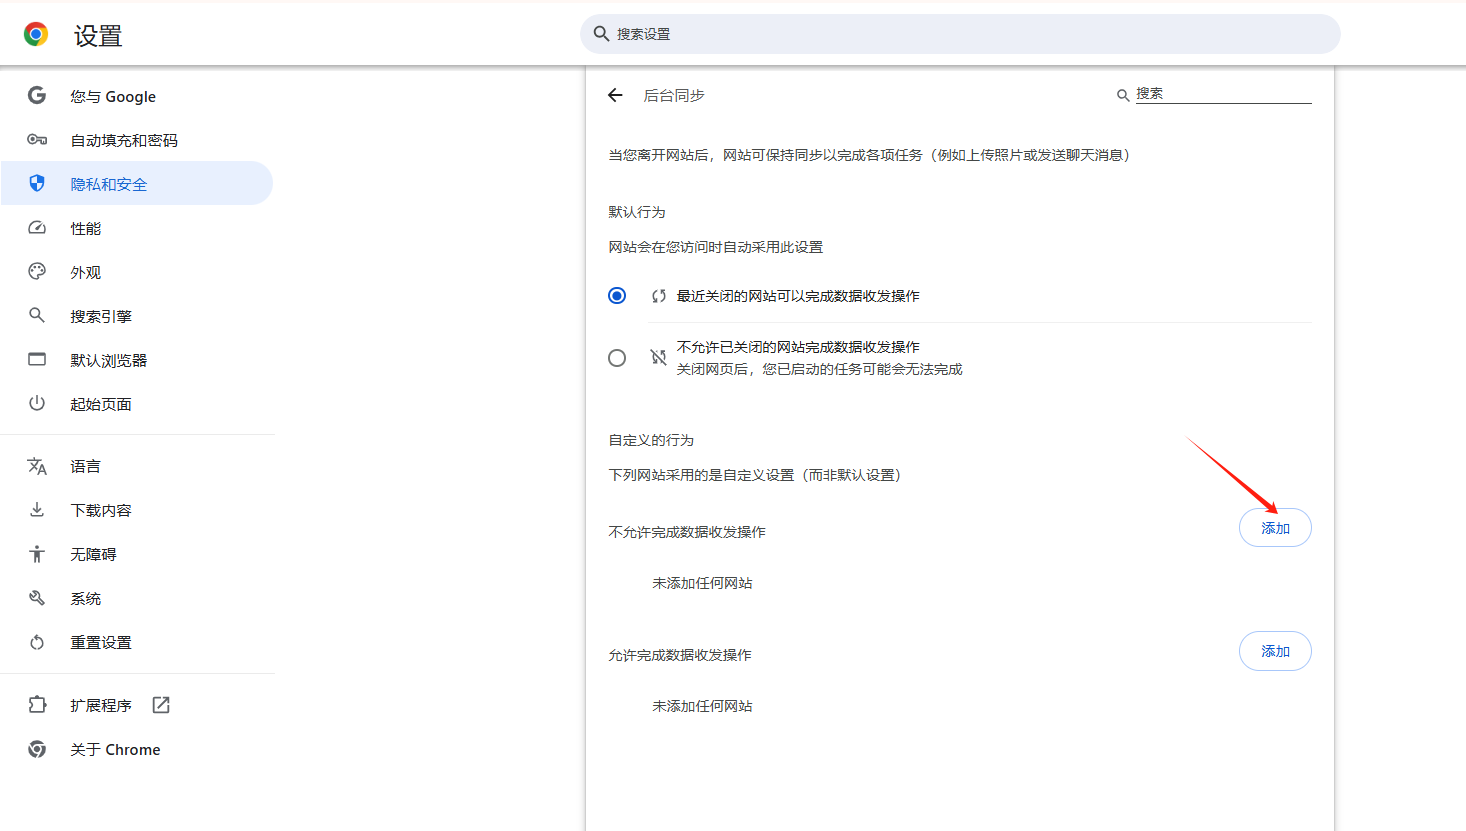The image size is (1466, 831).
Task: Click the magnifier icon for 搜索引擎
Action: click(37, 316)
